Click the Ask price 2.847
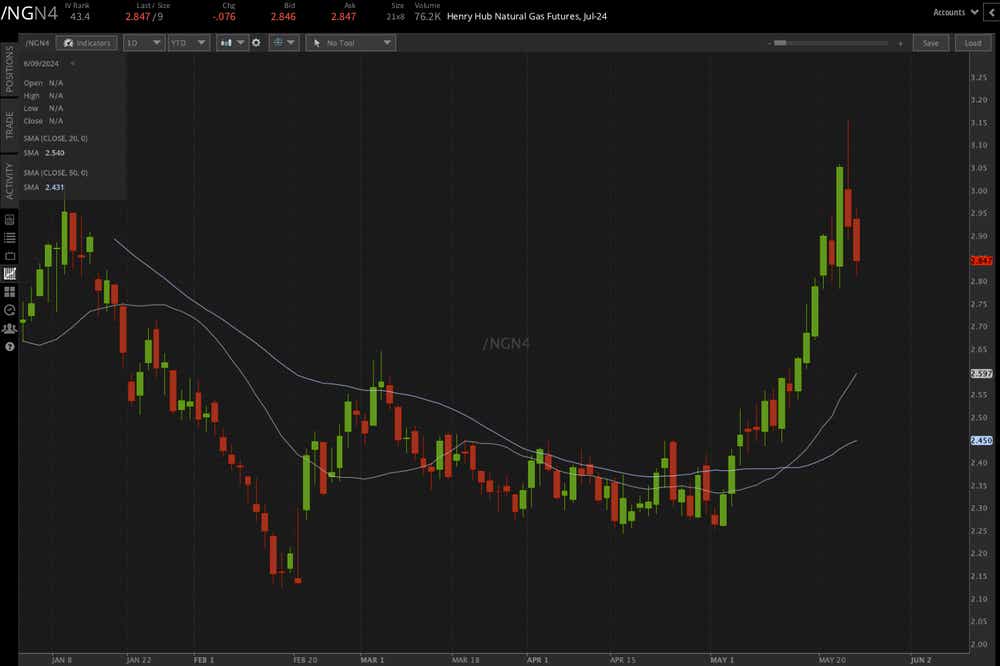The height and width of the screenshot is (666, 1000). point(343,17)
